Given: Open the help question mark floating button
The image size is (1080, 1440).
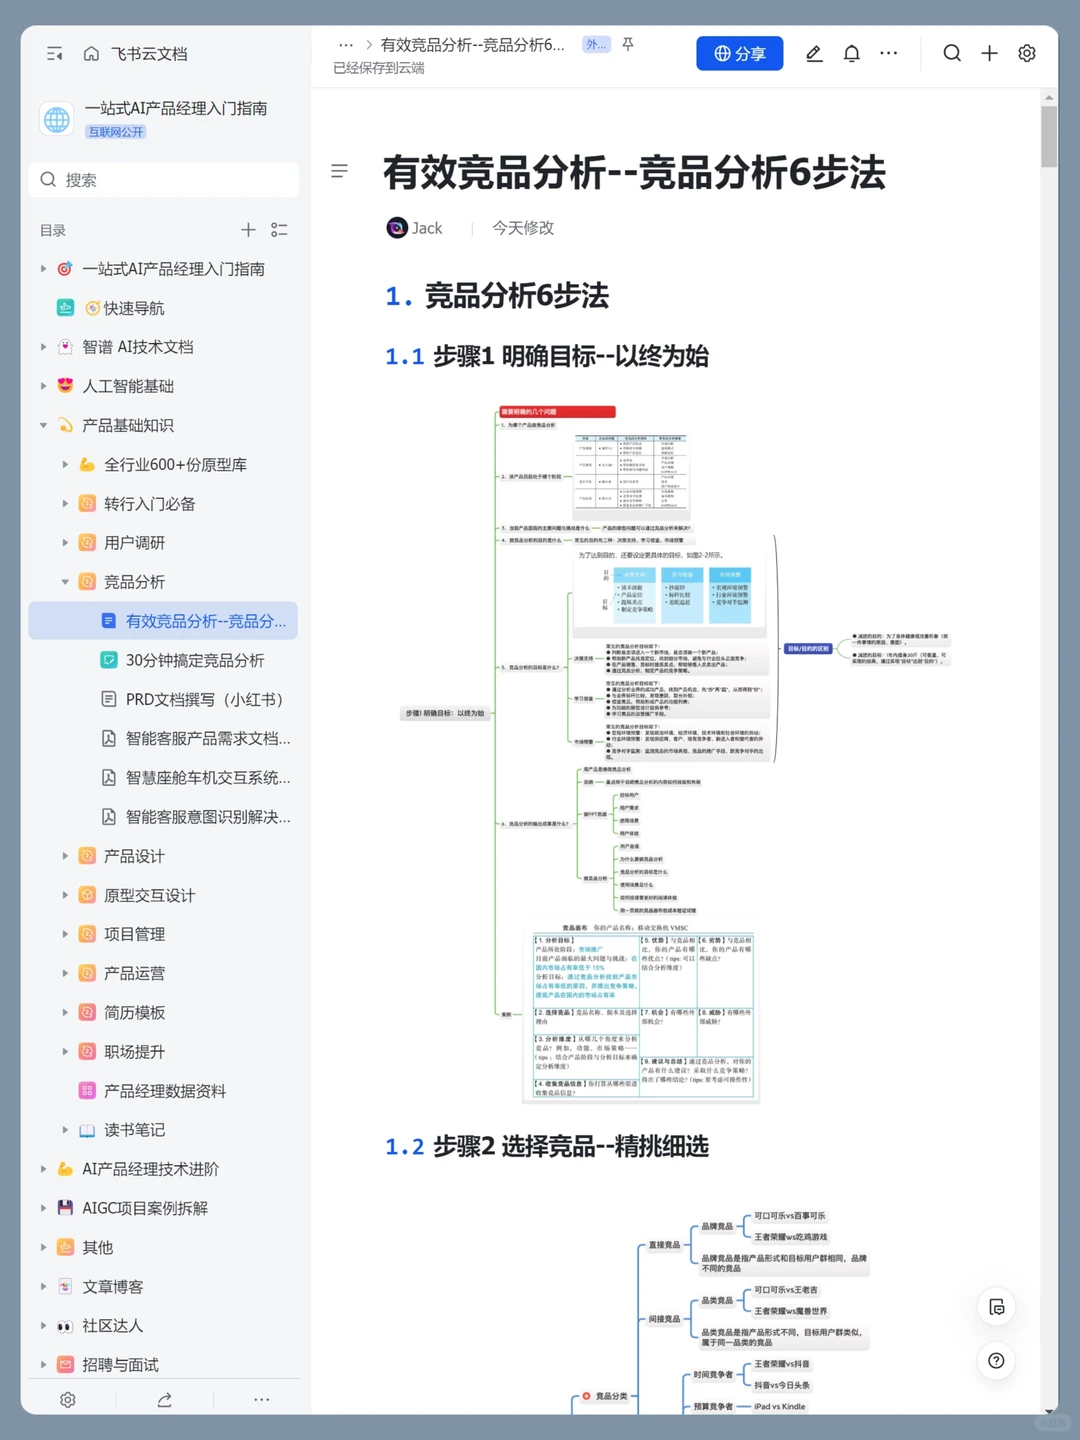Looking at the screenshot, I should [996, 1361].
